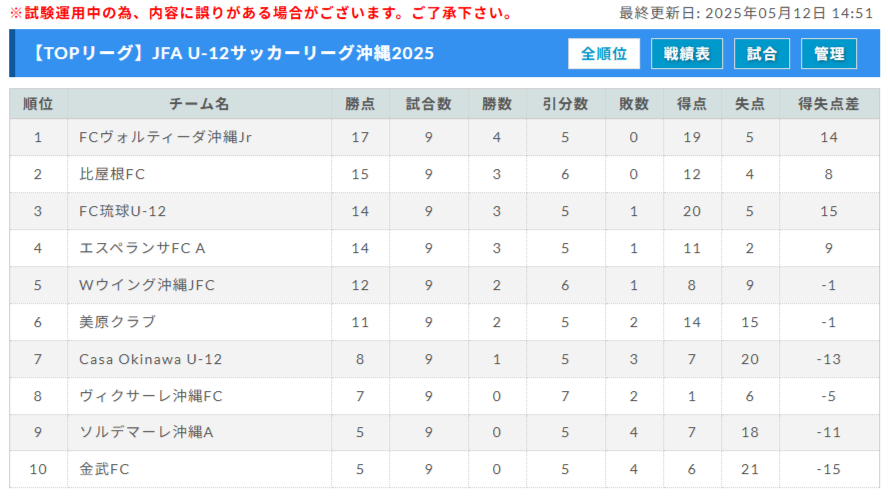Click the 勝点 column header
This screenshot has width=888, height=496.
pyautogui.click(x=360, y=104)
